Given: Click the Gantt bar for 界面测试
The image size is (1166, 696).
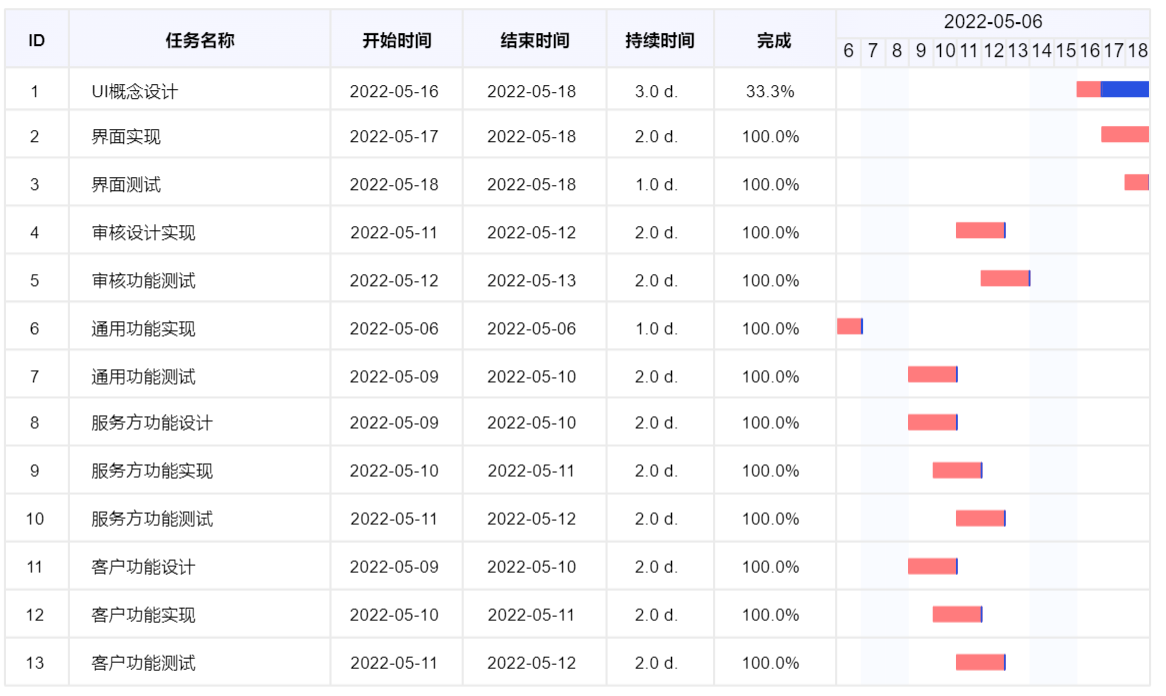Looking at the screenshot, I should (x=1137, y=182).
